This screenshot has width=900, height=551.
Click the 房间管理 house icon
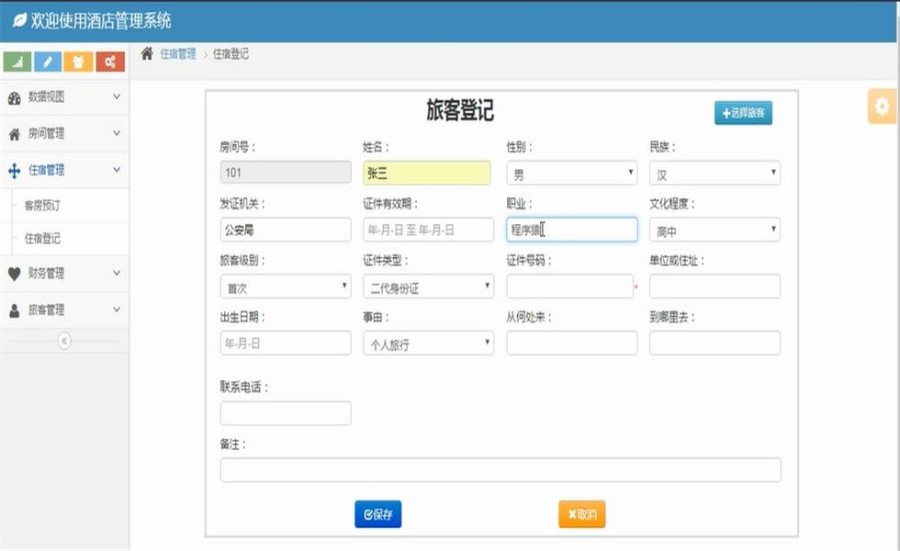[14, 134]
